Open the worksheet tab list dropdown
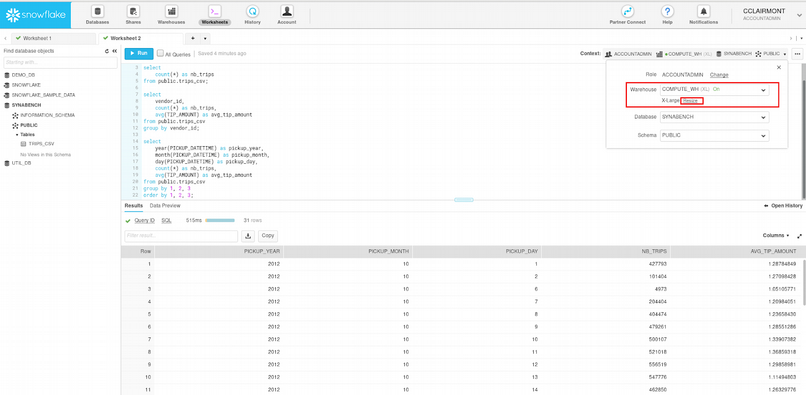 [204, 38]
